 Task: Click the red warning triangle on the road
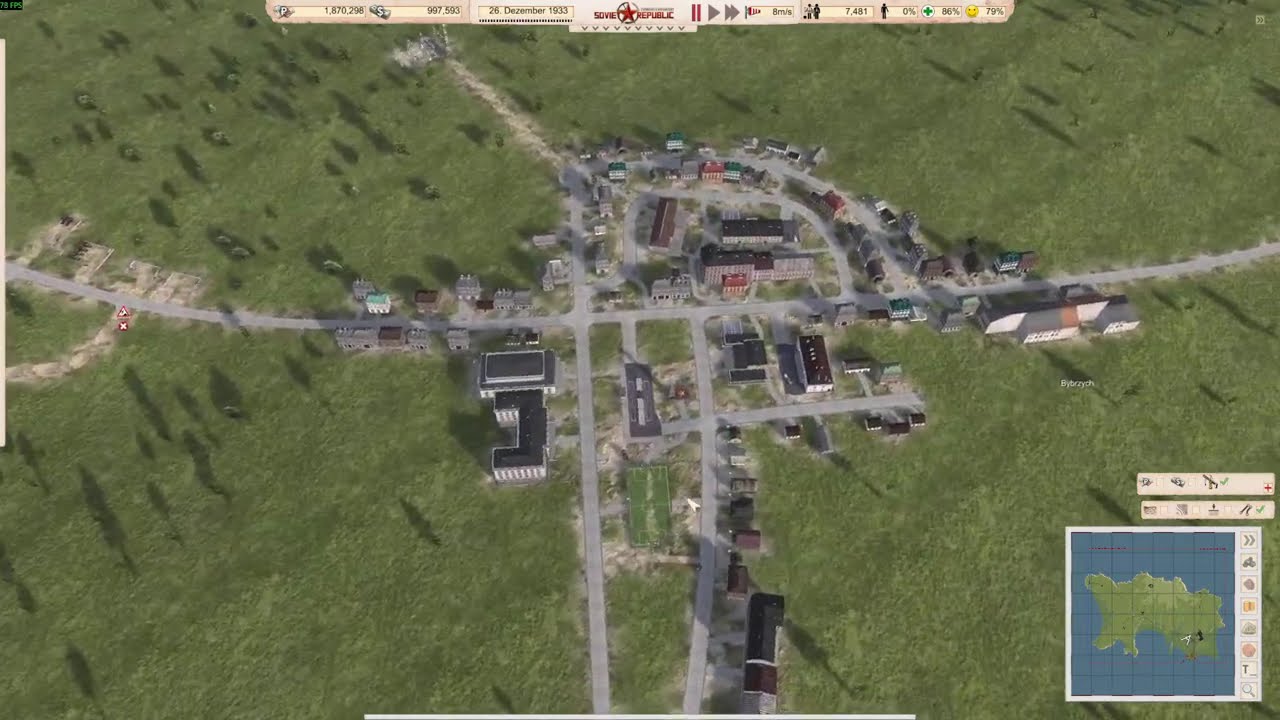click(x=123, y=314)
